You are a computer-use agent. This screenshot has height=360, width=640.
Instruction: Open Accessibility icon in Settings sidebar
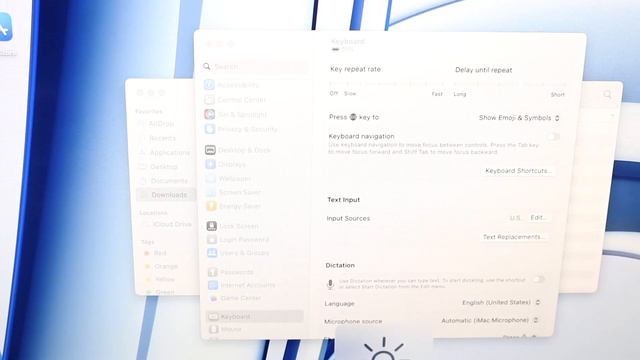coord(209,84)
